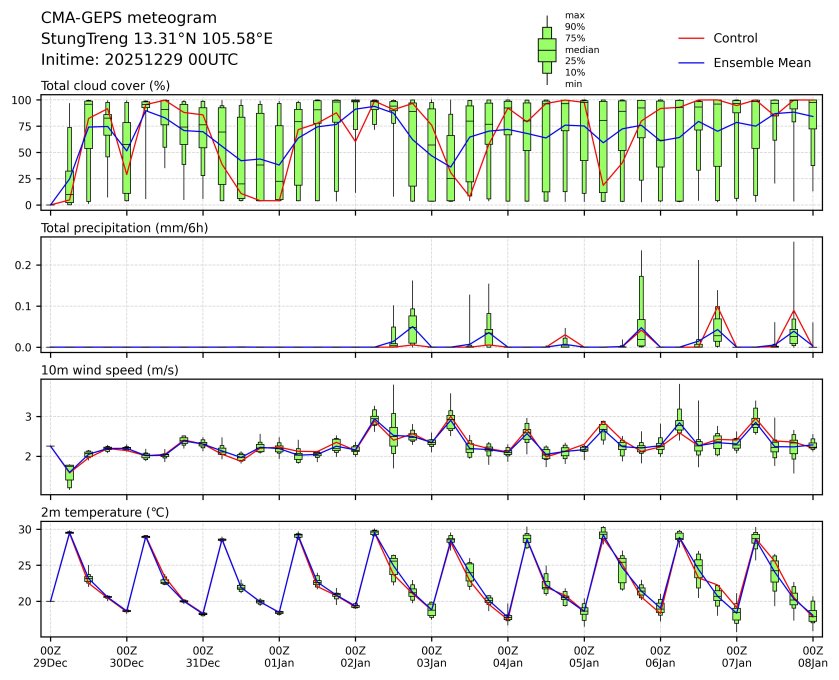Click the 0.2 tick on precipitation axis

(x=26, y=265)
